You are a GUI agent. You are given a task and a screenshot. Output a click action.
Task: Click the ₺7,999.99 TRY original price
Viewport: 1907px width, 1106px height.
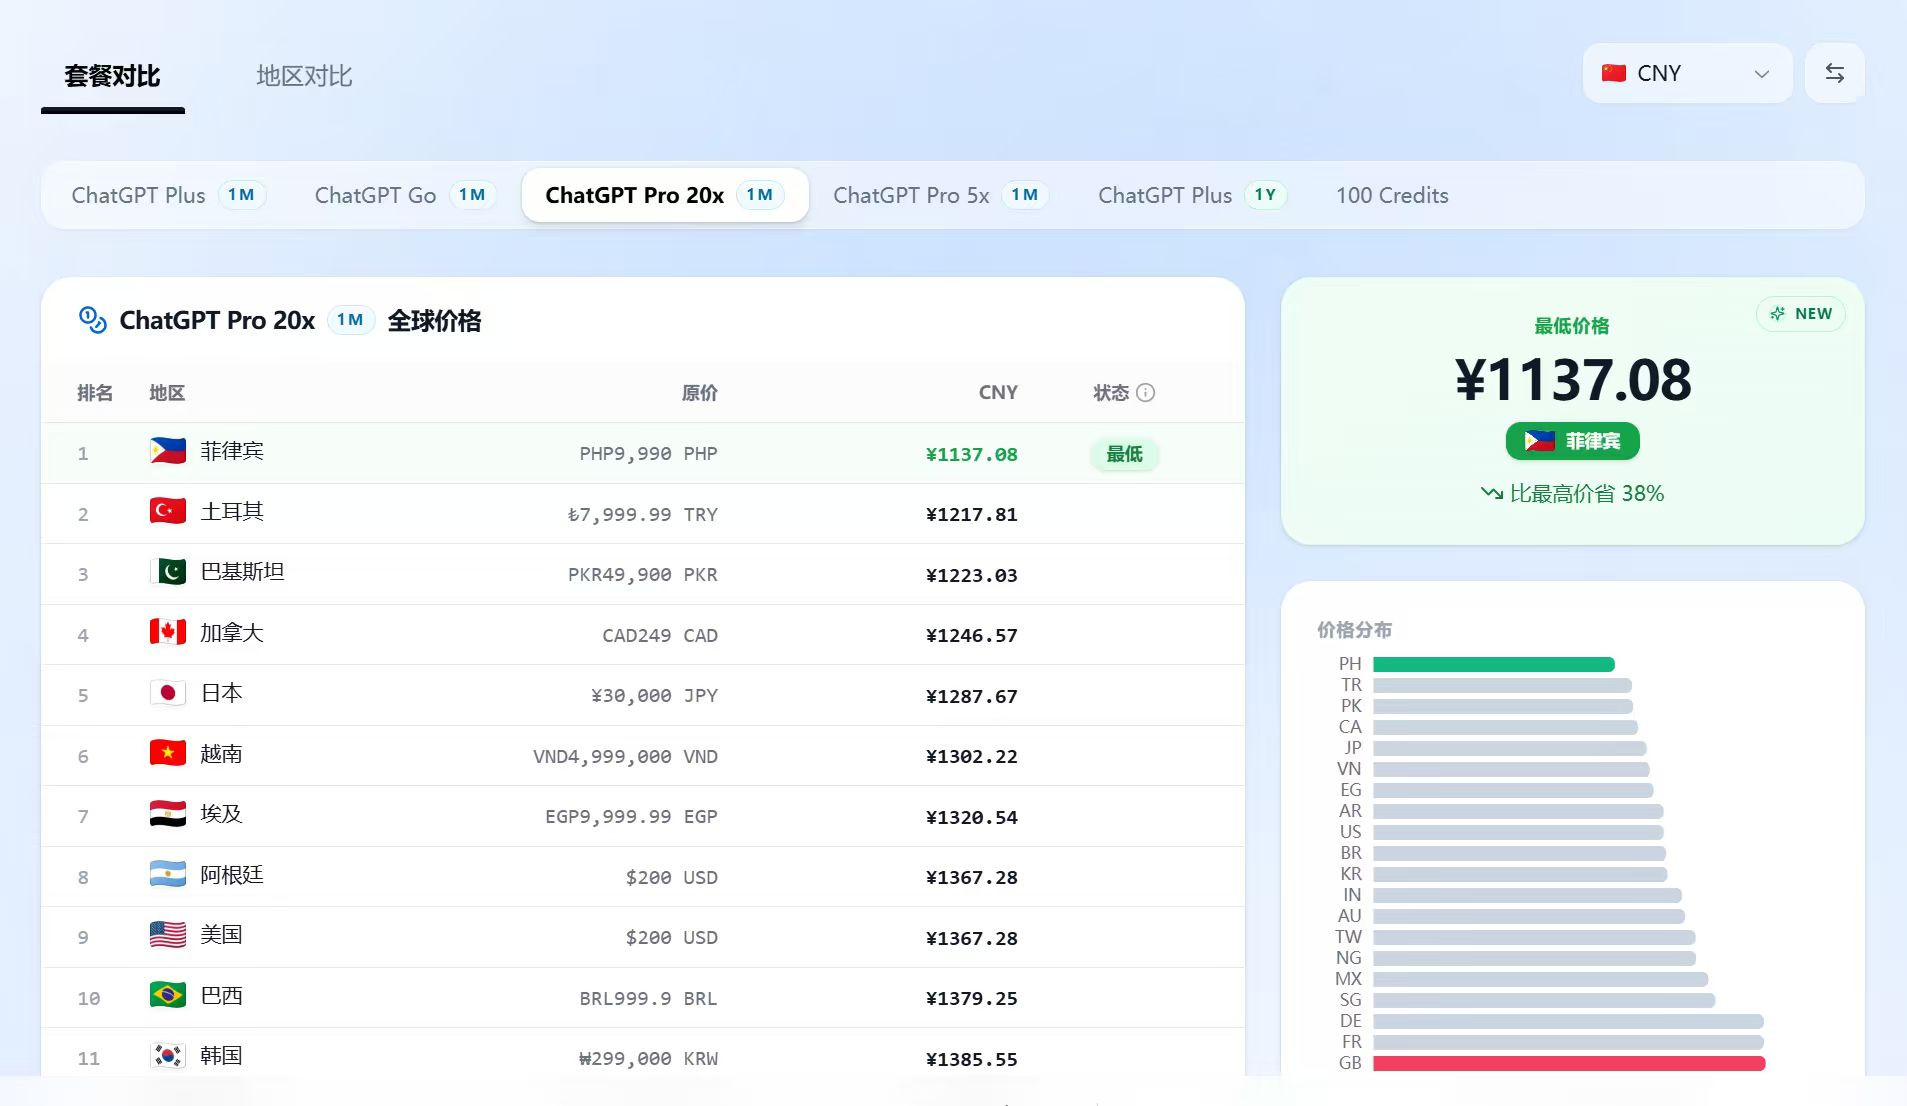point(642,515)
